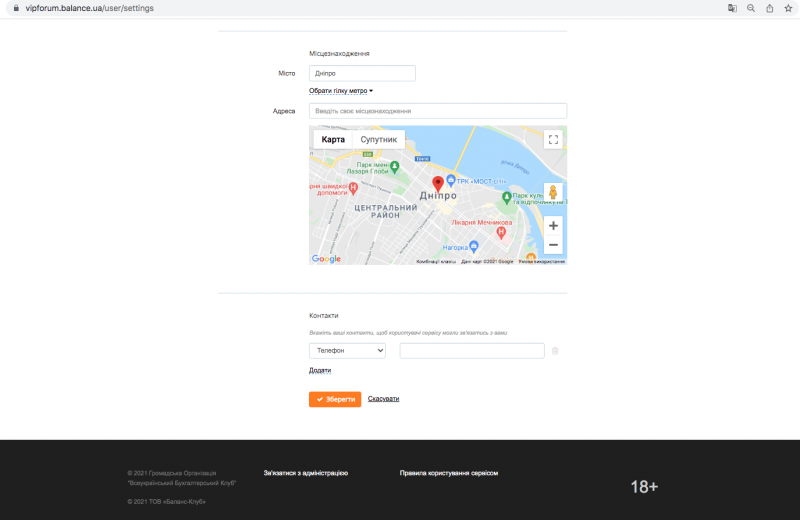Screen dimensions: 800x520
Task: Toggle fullscreen view of the map
Action: pos(553,140)
